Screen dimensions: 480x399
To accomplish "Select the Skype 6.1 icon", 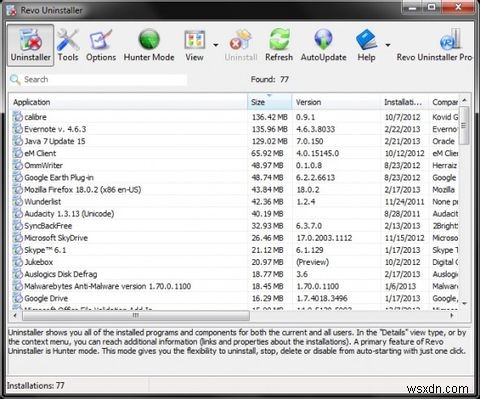I will click(17, 250).
